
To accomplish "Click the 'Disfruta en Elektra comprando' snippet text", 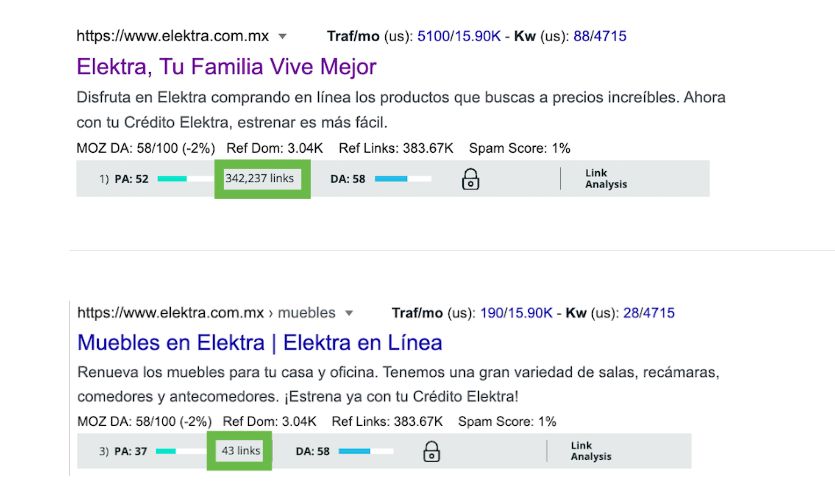I will coord(401,110).
